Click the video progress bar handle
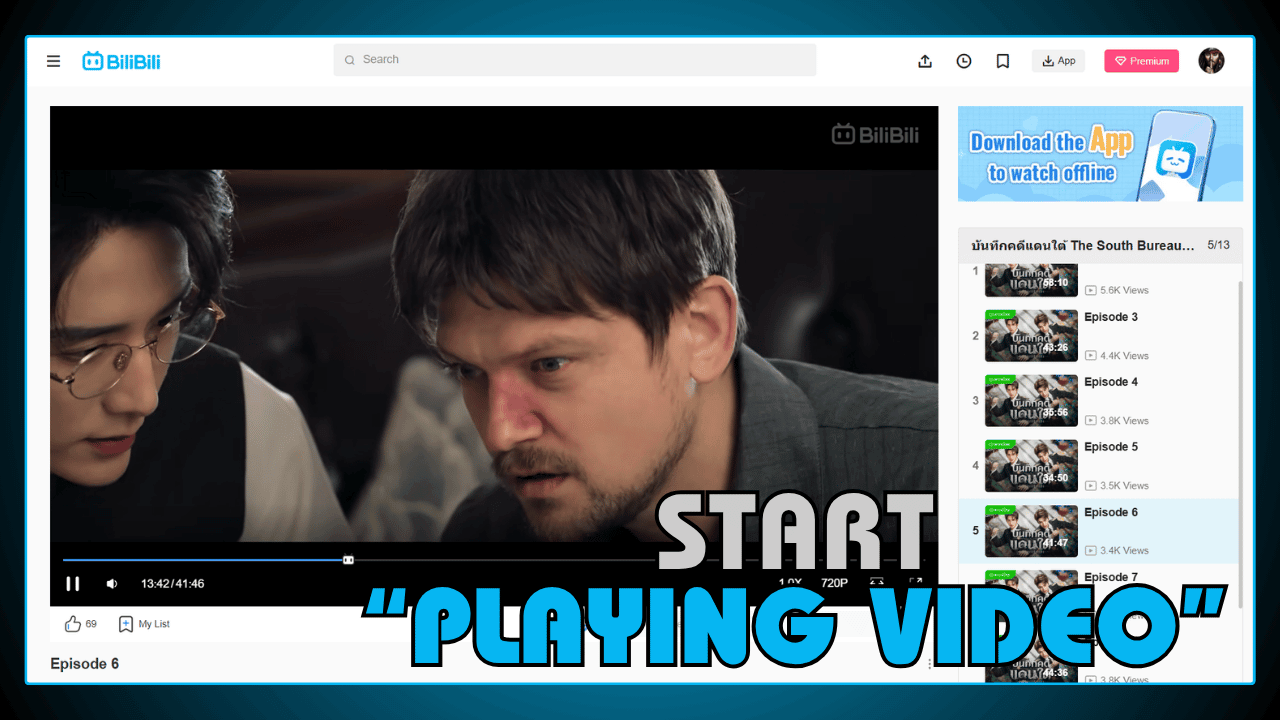Viewport: 1280px width, 720px height. (x=348, y=560)
